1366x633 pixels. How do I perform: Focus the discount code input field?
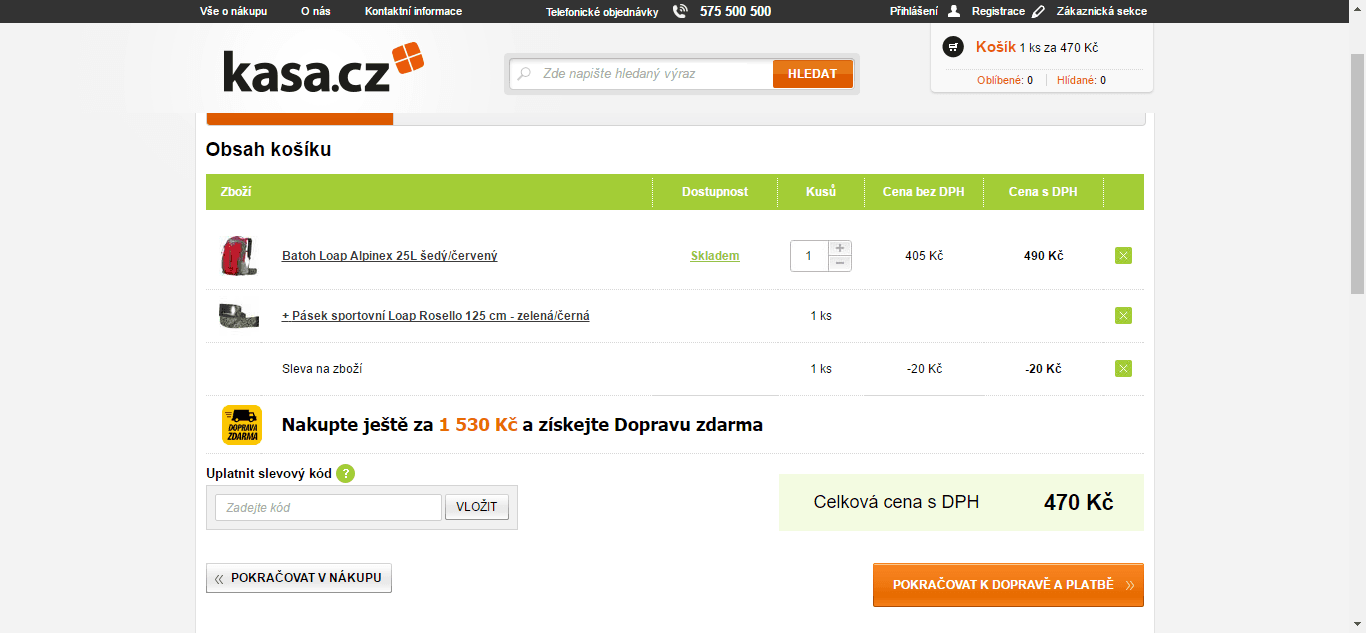tap(328, 508)
